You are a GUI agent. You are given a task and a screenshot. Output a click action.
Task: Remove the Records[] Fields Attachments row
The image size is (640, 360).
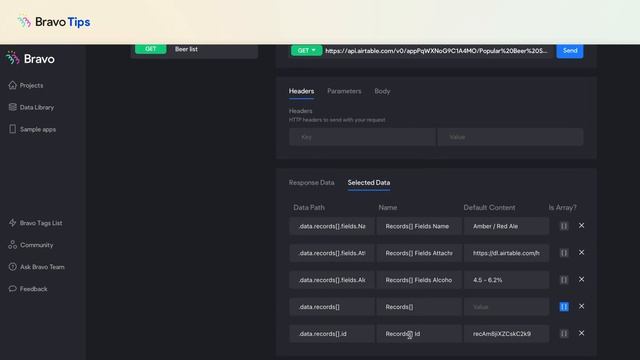(582, 253)
